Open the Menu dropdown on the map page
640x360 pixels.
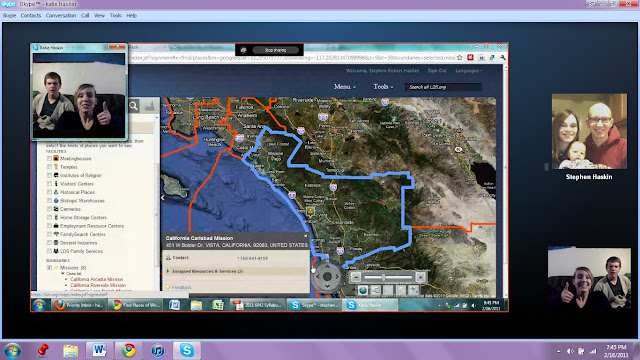click(344, 87)
